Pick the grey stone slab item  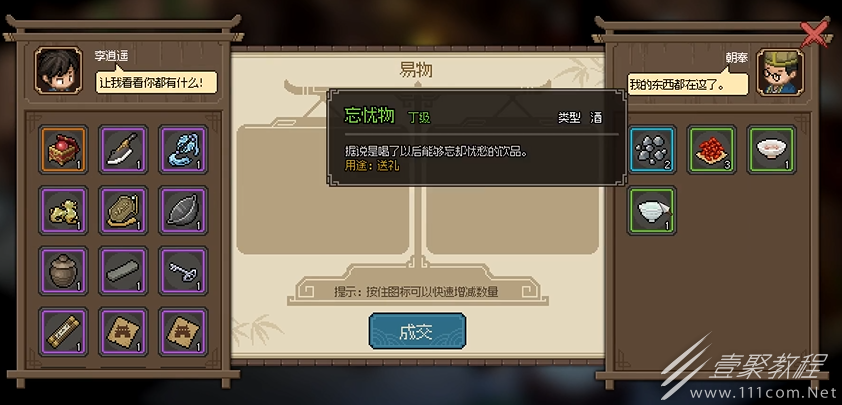[124, 271]
